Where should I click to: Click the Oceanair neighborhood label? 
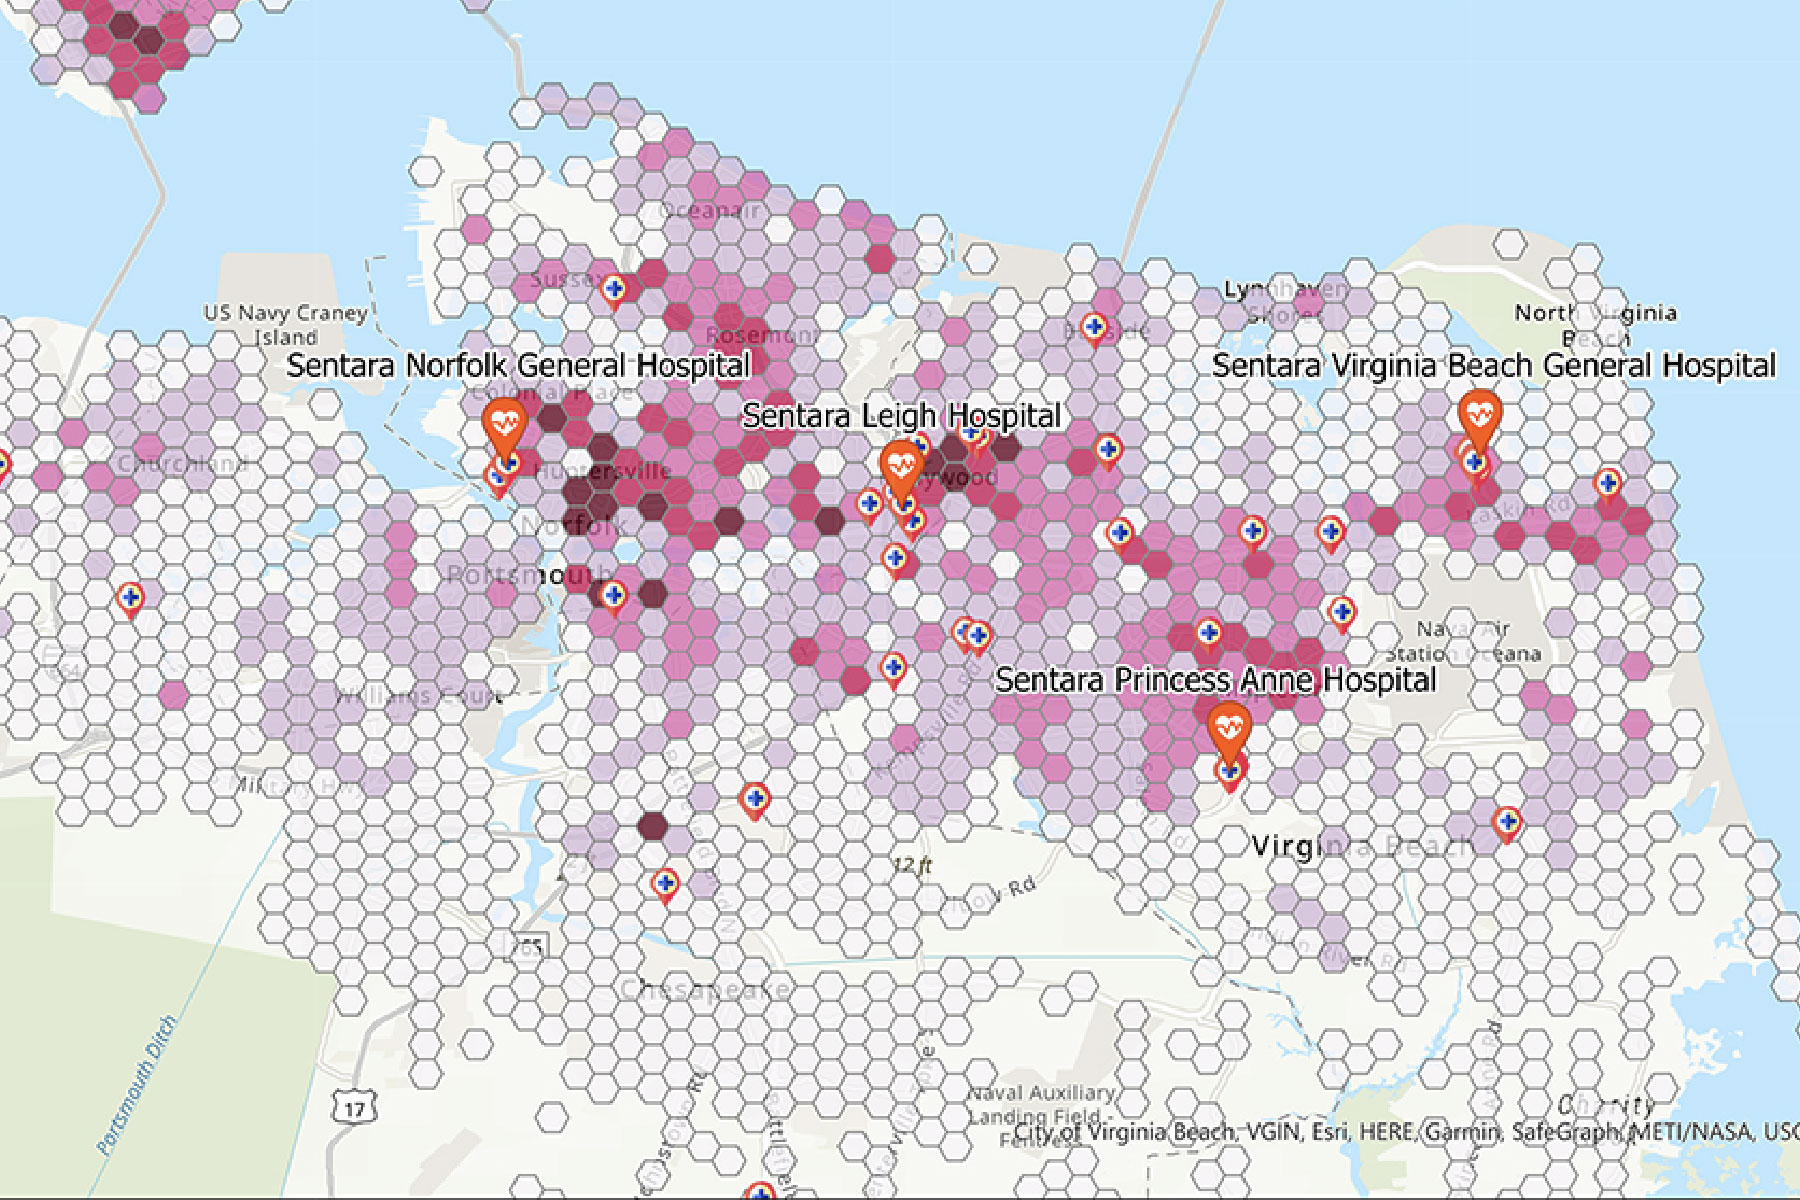coord(710,211)
